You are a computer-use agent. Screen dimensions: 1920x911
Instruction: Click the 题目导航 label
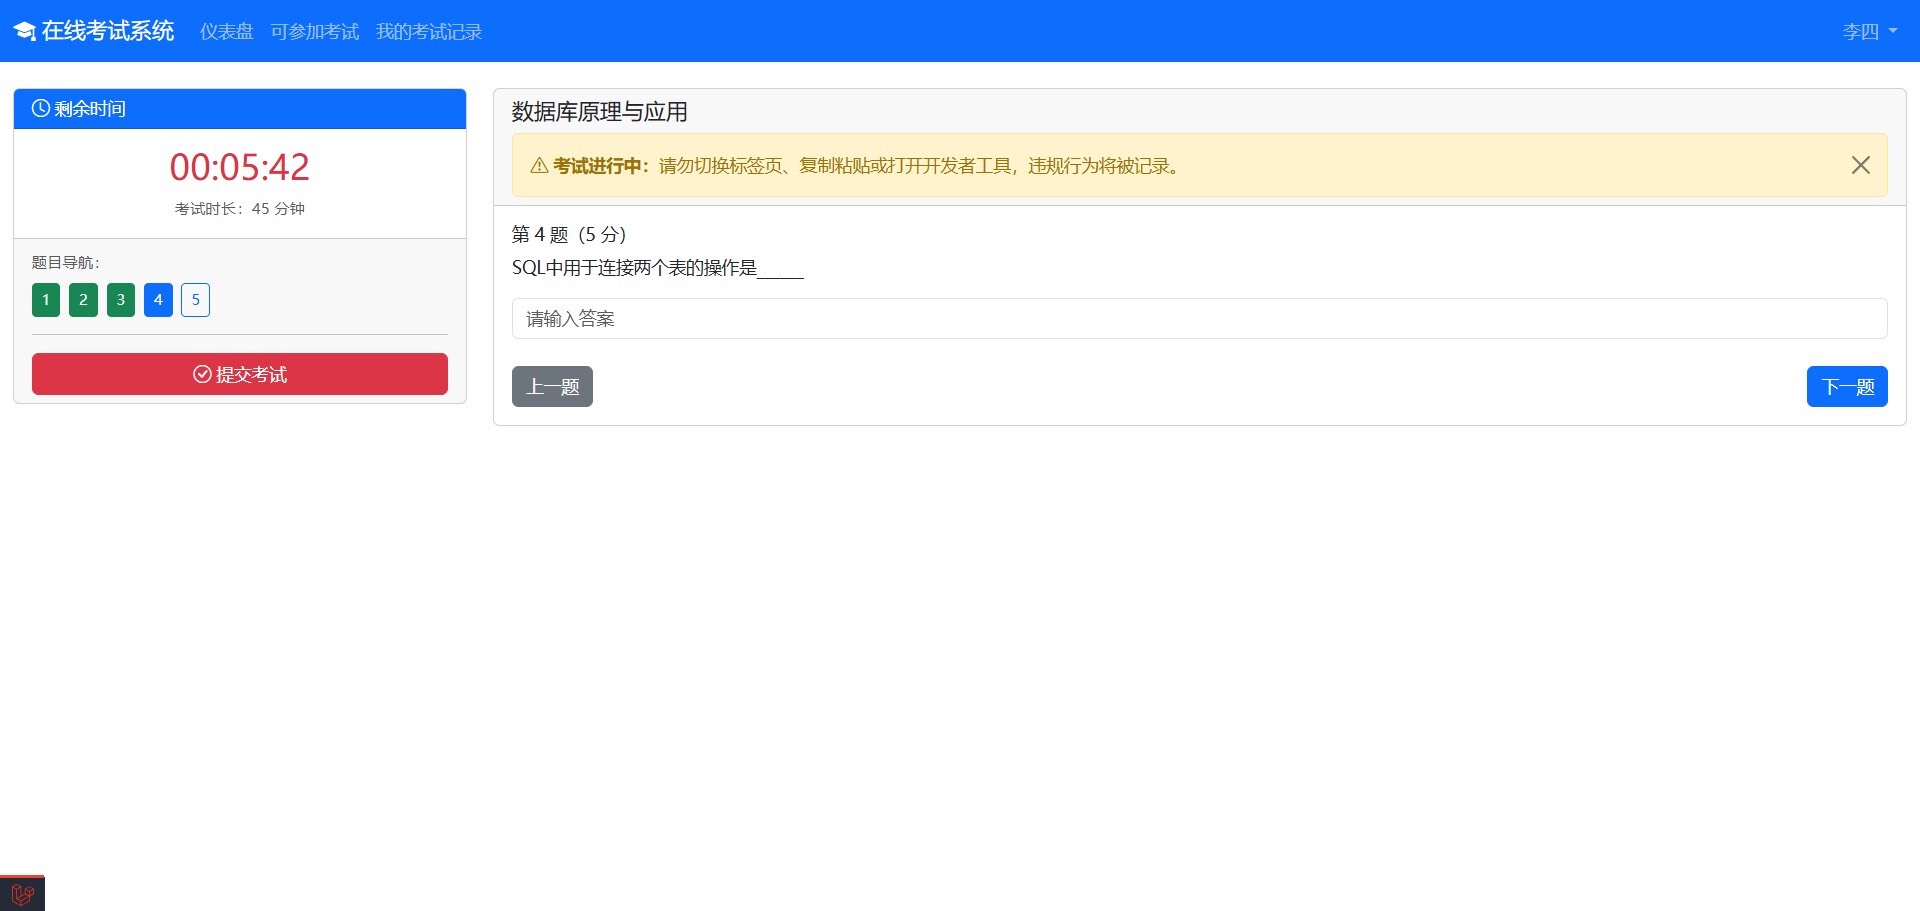pos(66,263)
